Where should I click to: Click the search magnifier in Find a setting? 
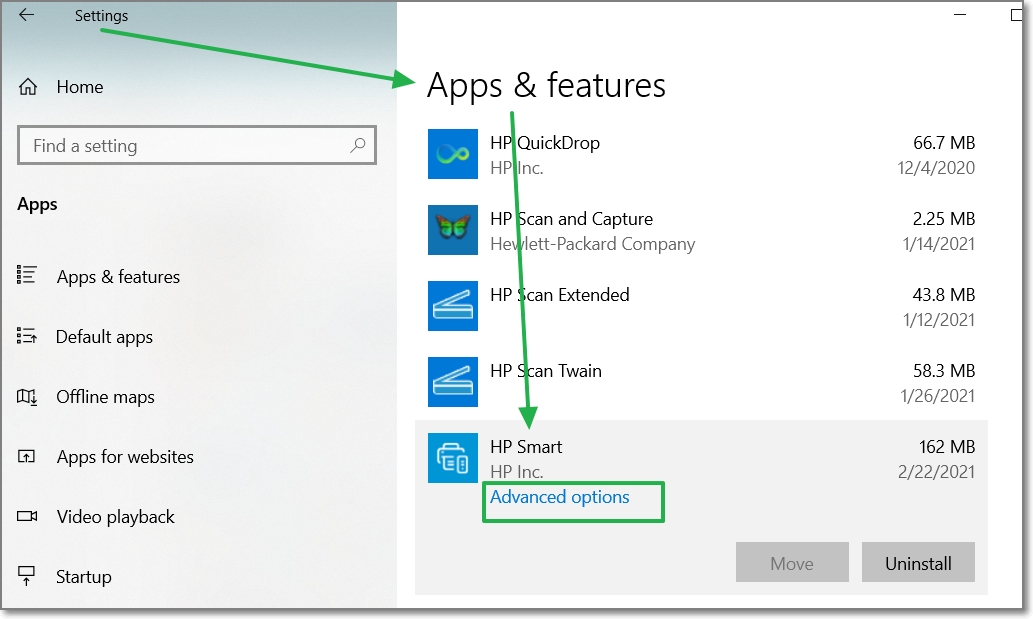[x=358, y=145]
